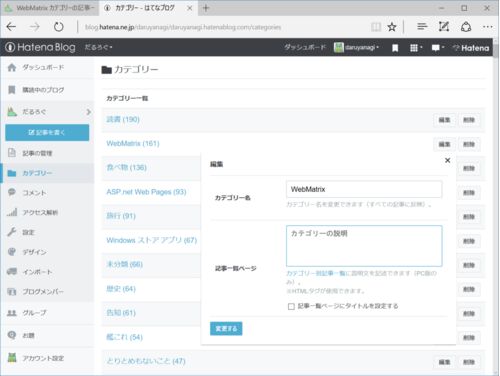Open the 告知 (61) category link
The height and width of the screenshot is (376, 500).
coord(121,313)
